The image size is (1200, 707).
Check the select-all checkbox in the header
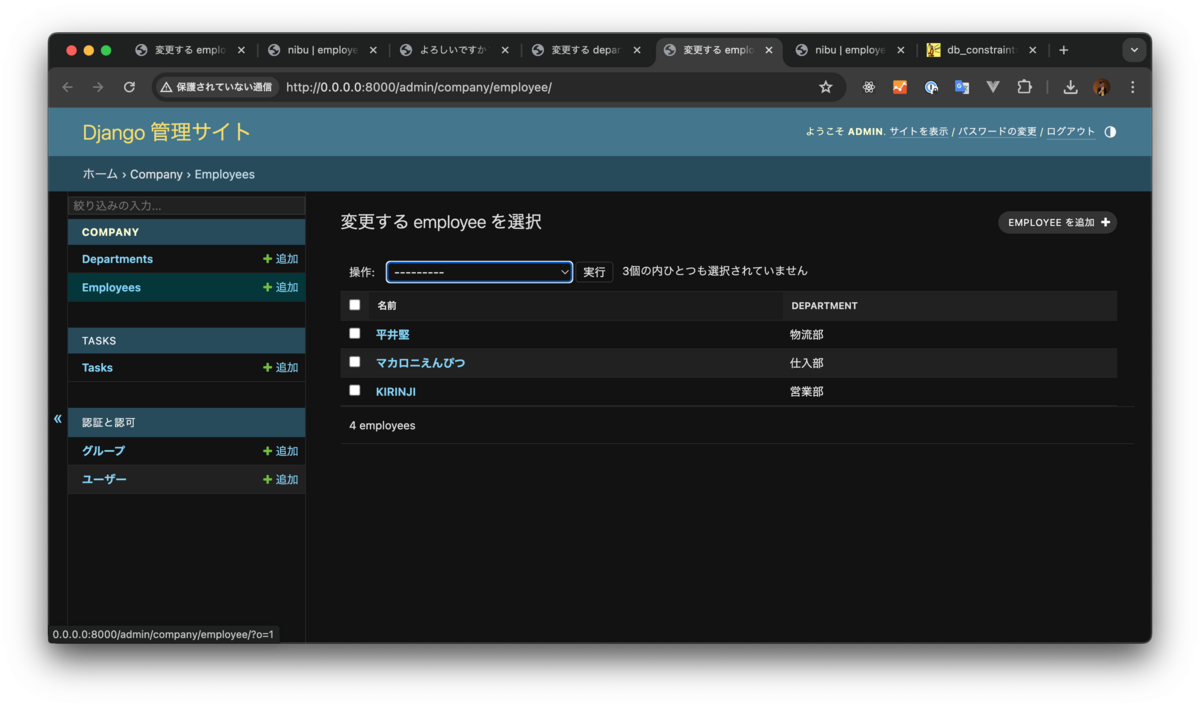(x=355, y=305)
